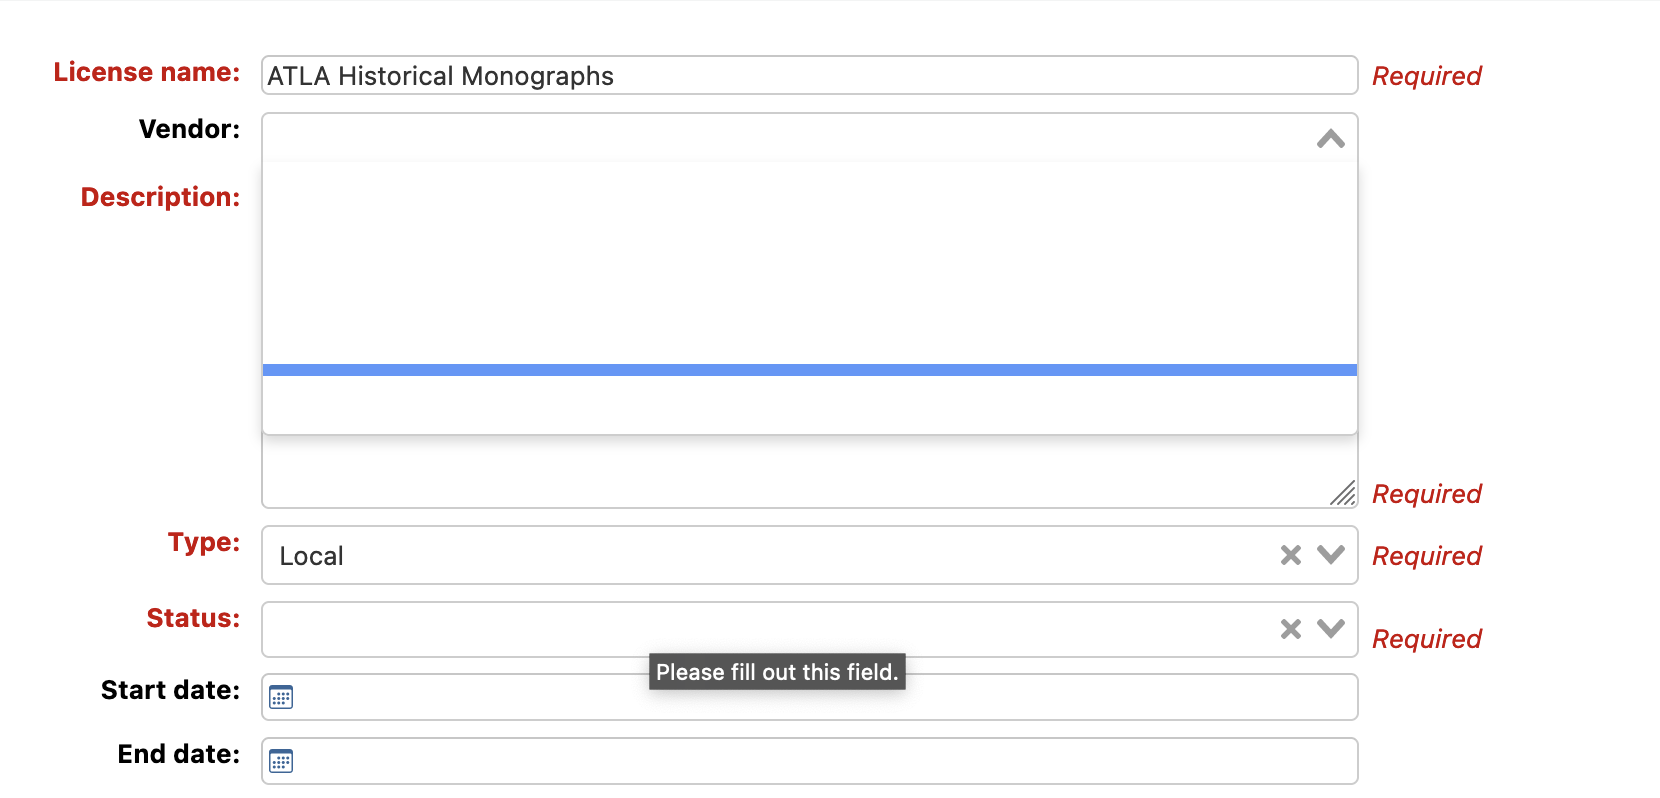Click the selected 'Local' Type value
The image size is (1660, 798).
312,556
